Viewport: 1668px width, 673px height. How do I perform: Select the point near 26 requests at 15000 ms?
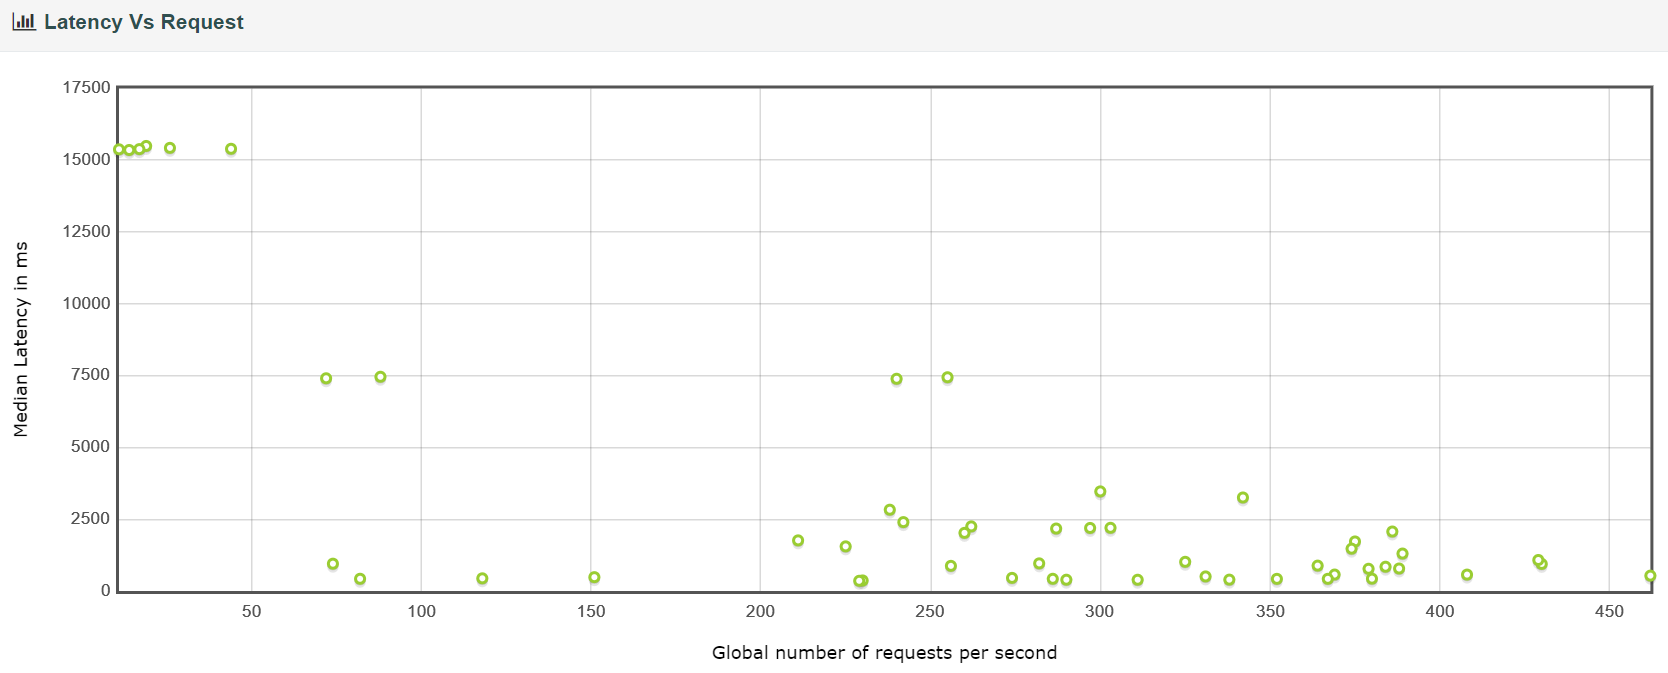170,148
